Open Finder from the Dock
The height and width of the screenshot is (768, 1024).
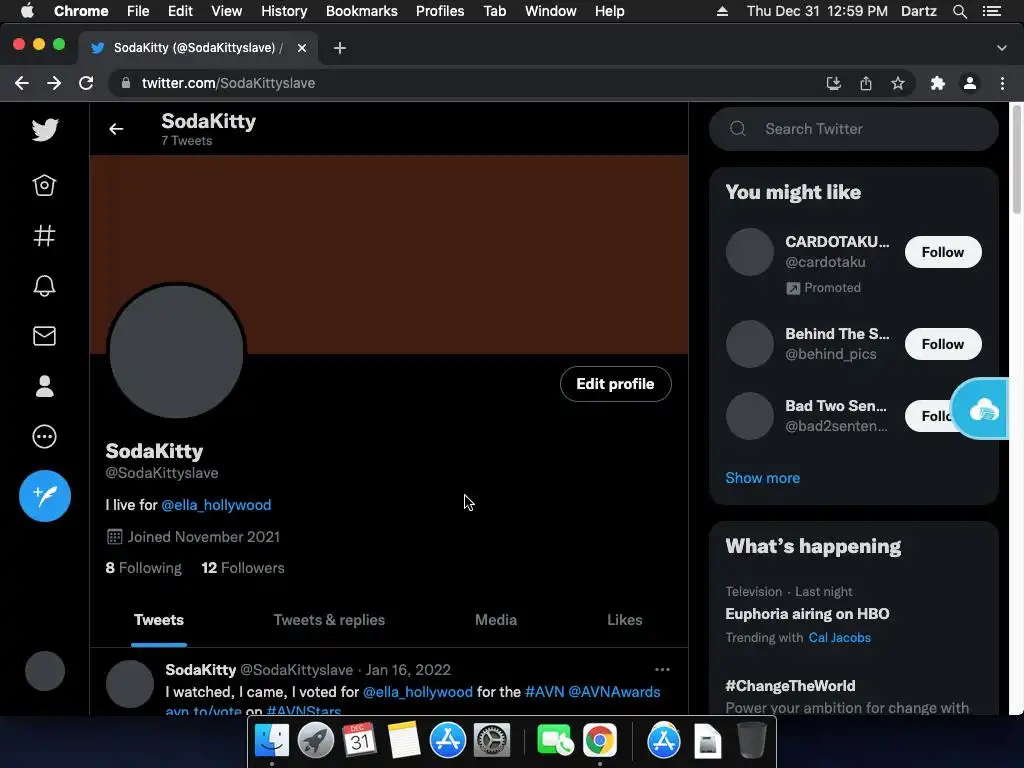click(272, 741)
